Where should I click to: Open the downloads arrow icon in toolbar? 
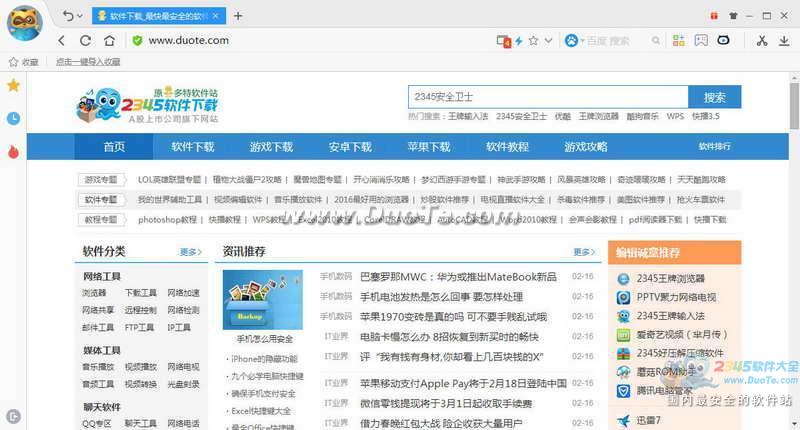(784, 41)
